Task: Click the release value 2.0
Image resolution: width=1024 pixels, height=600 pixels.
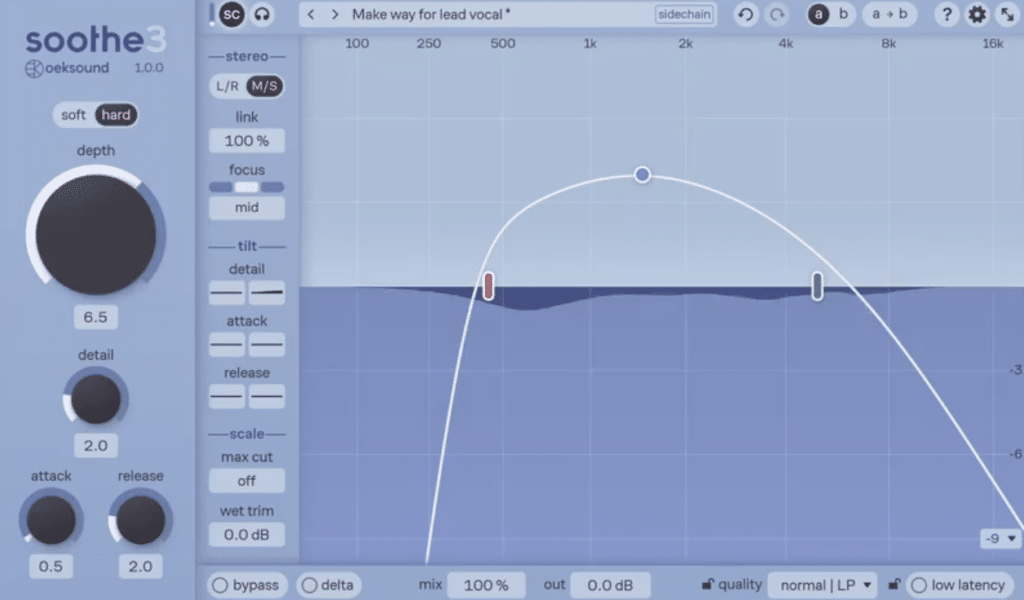Action: [x=140, y=566]
